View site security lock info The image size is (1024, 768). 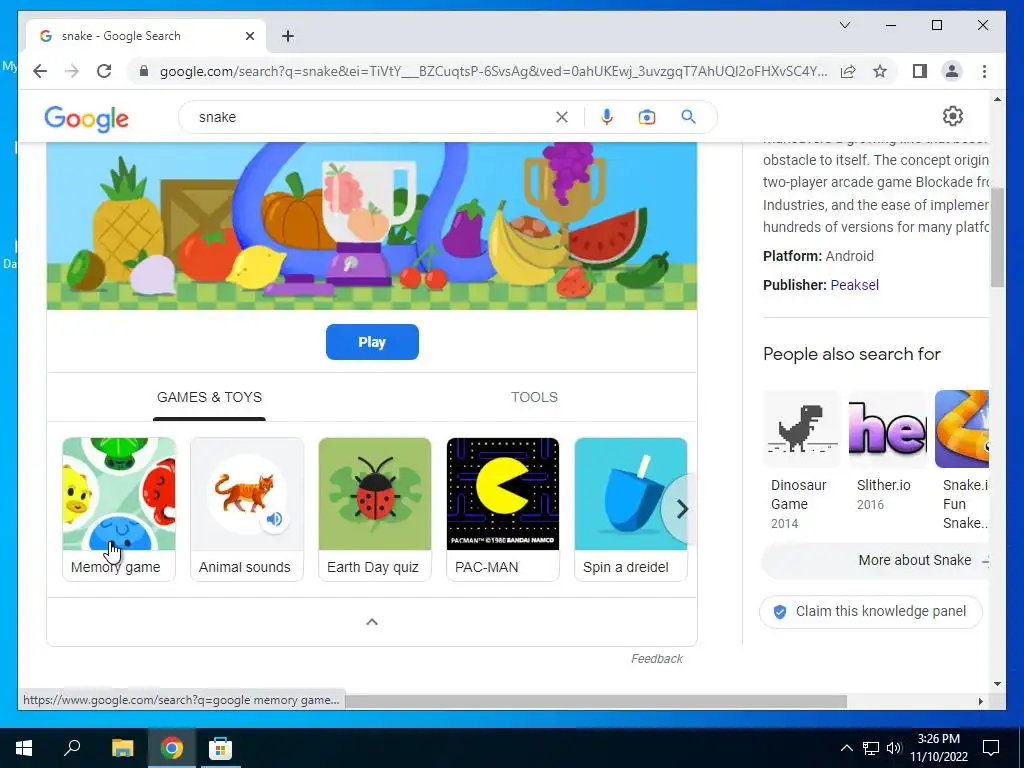[x=144, y=71]
